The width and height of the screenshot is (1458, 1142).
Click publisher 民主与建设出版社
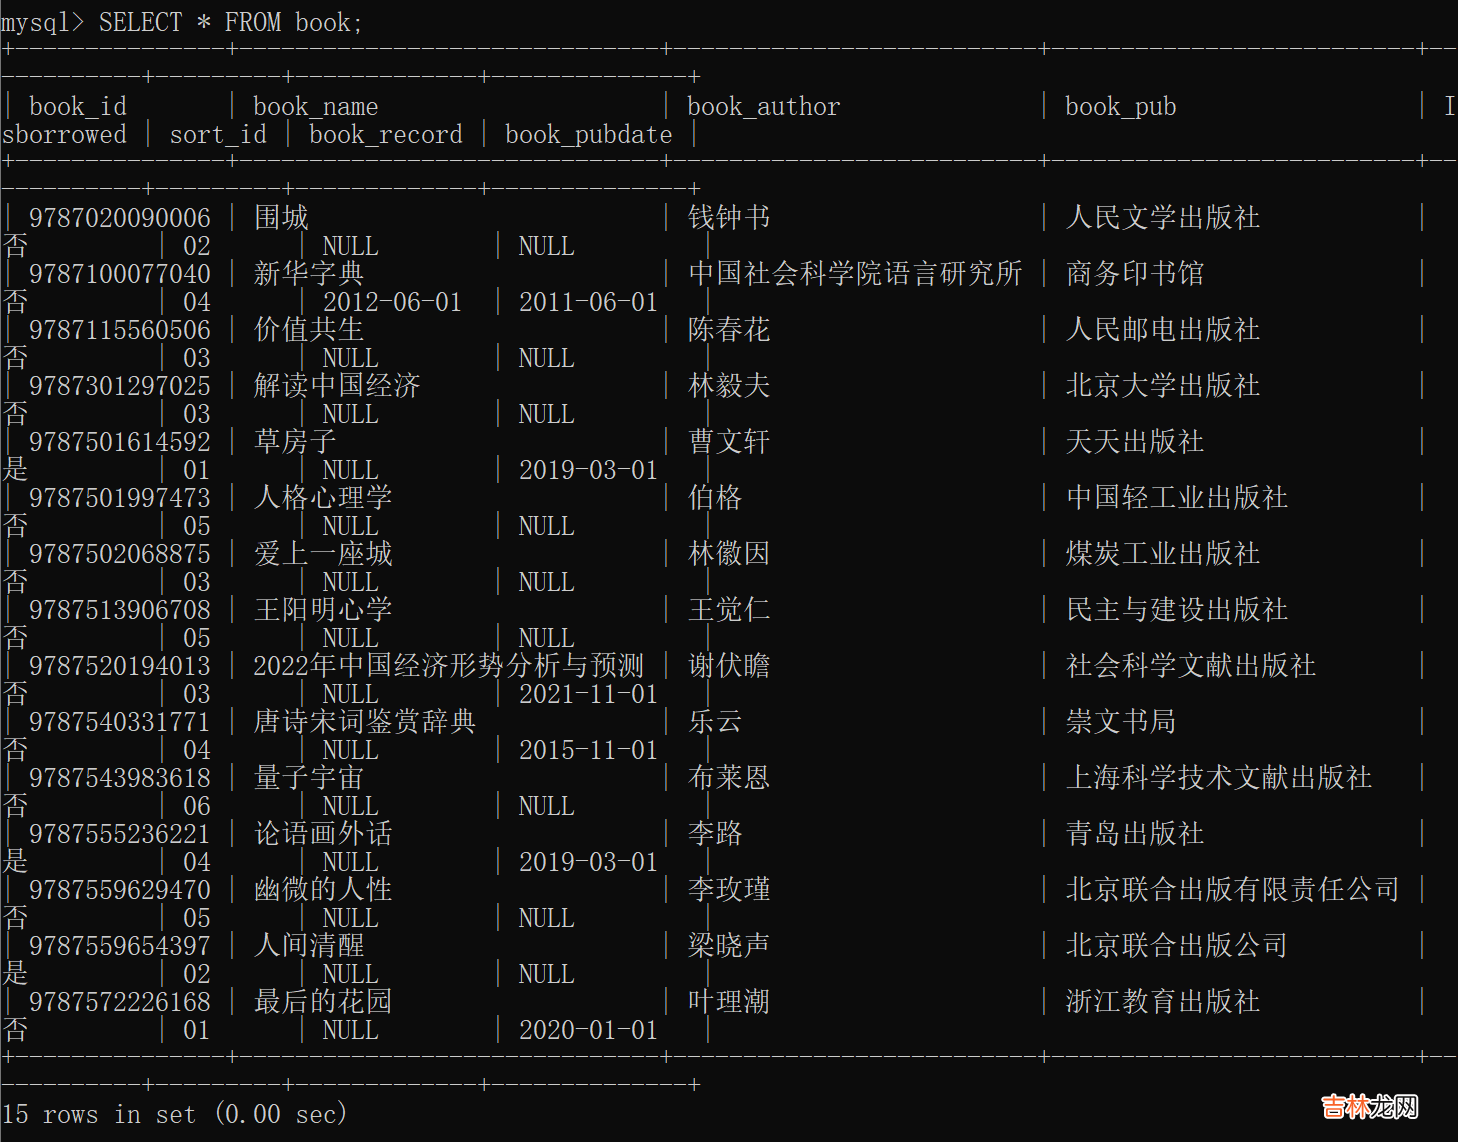pos(1177,610)
